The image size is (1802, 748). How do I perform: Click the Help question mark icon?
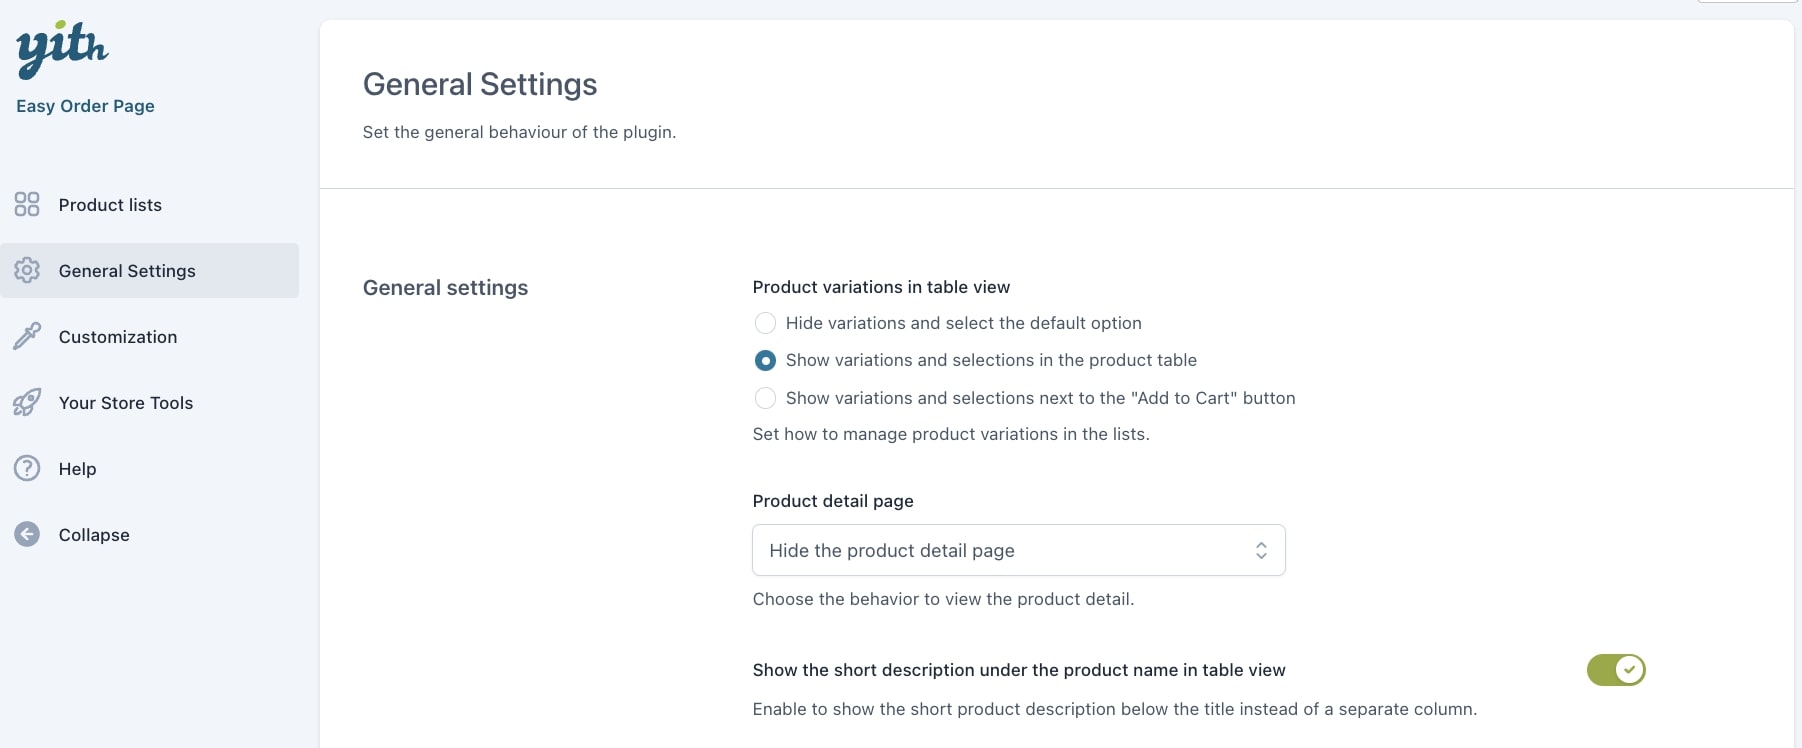pos(27,468)
